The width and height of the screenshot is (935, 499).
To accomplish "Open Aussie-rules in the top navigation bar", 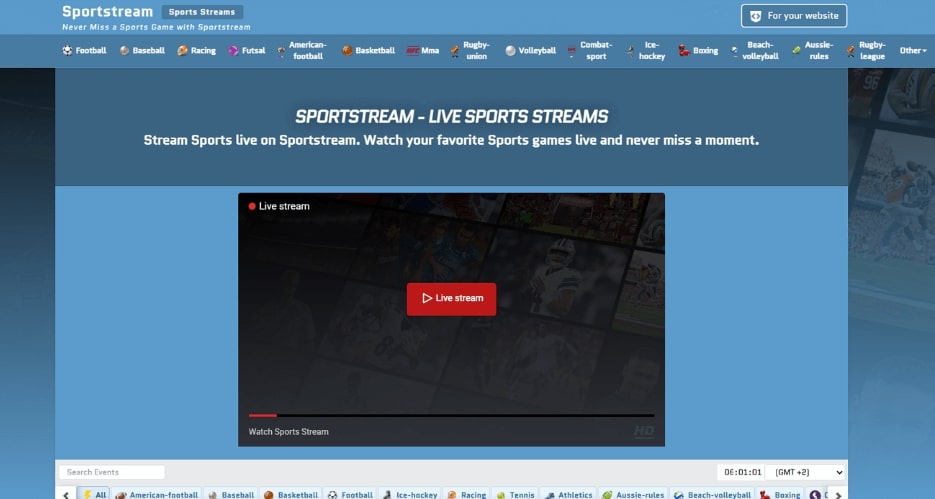I will point(813,51).
